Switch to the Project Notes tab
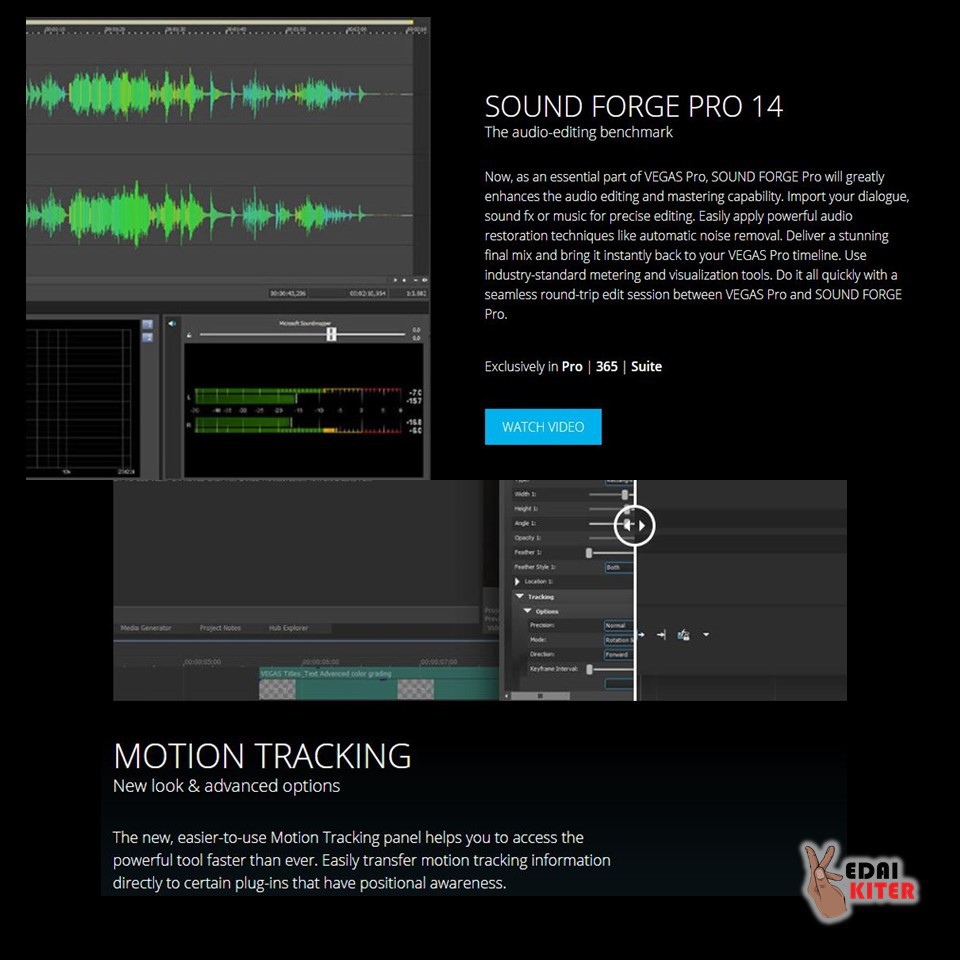The height and width of the screenshot is (960, 960). [x=220, y=628]
